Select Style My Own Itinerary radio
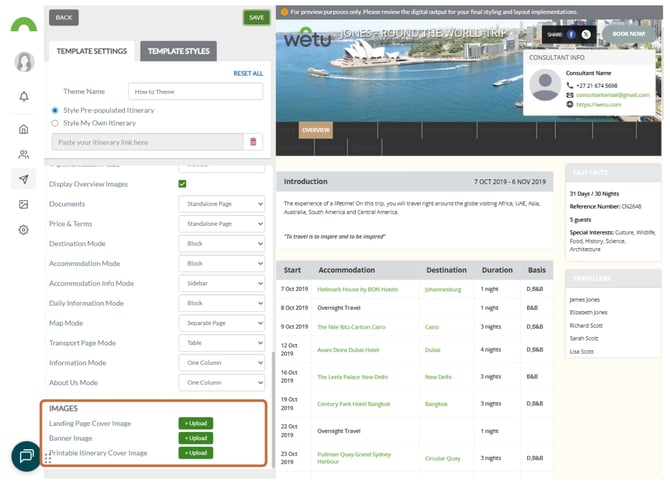 [55, 123]
